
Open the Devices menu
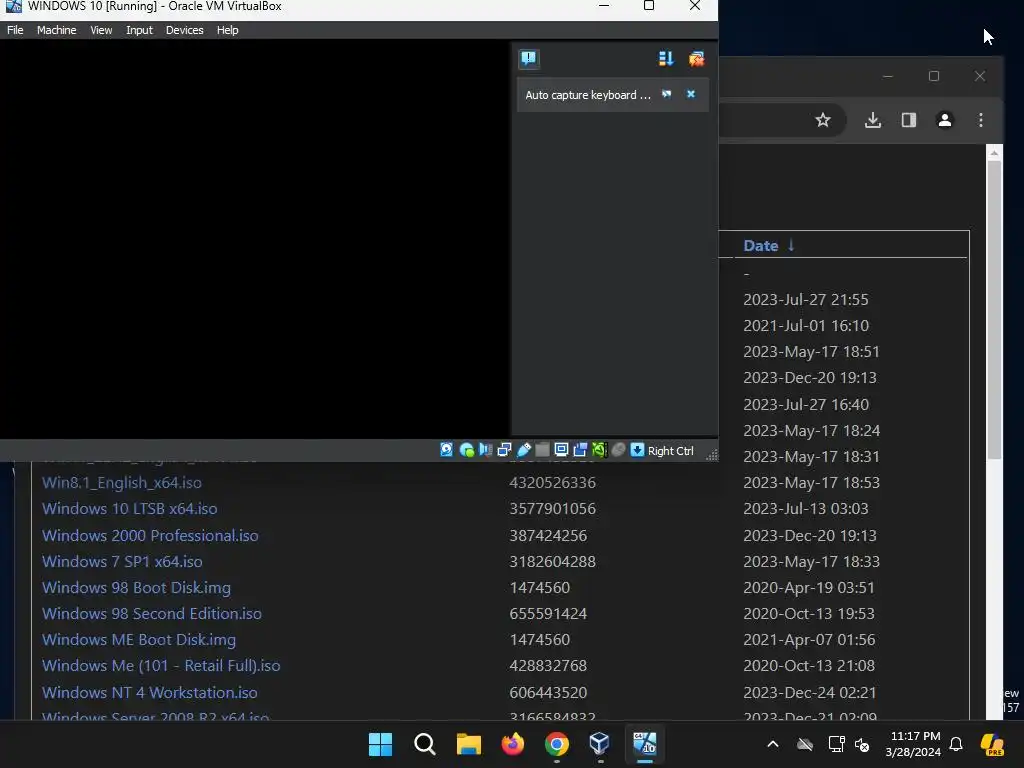[x=184, y=30]
